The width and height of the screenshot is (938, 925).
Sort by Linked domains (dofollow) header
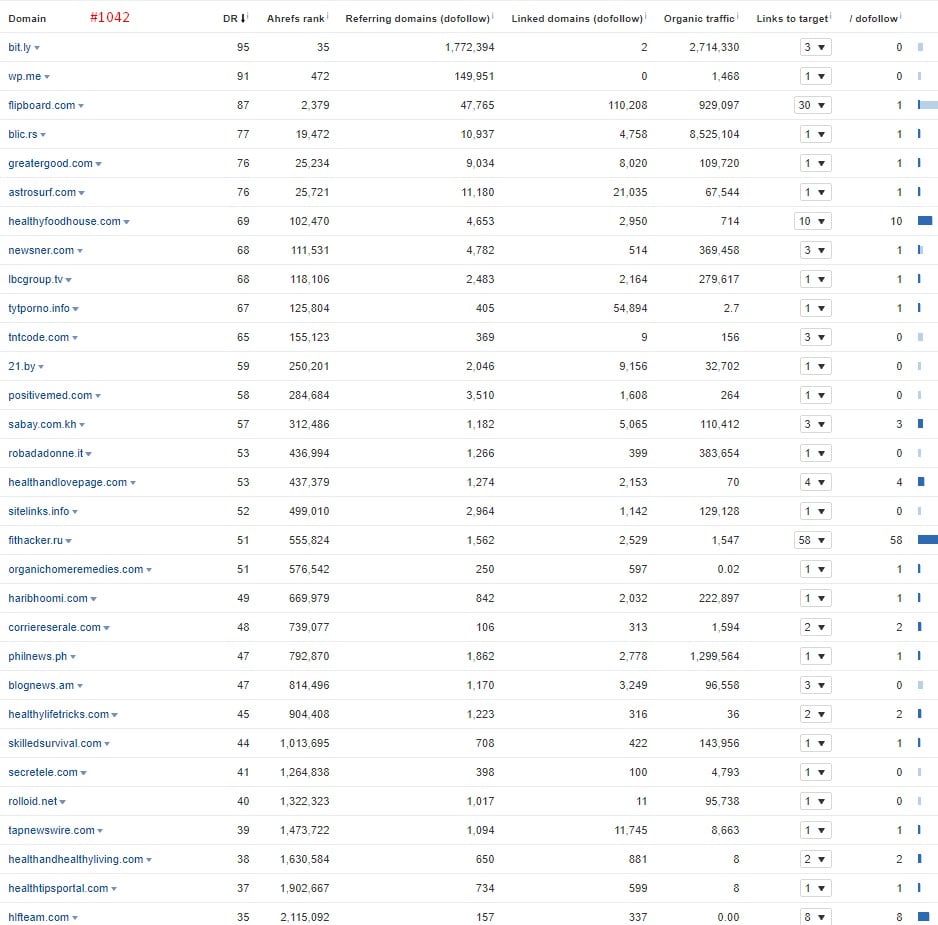pyautogui.click(x=577, y=19)
